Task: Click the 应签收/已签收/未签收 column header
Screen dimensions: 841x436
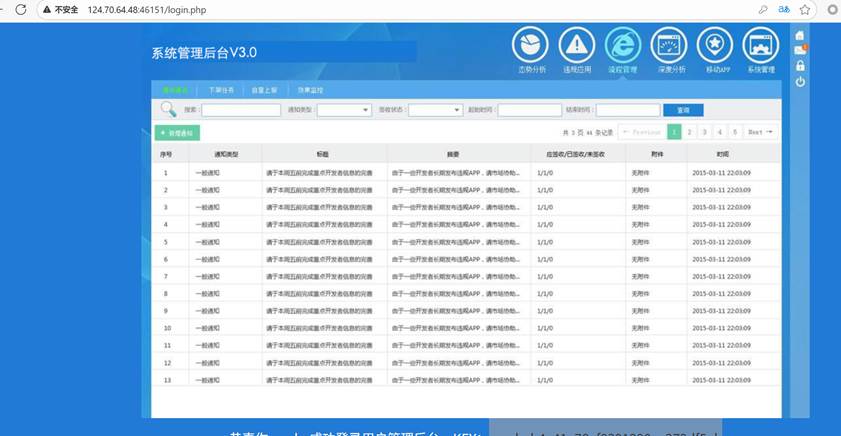Action: point(576,154)
